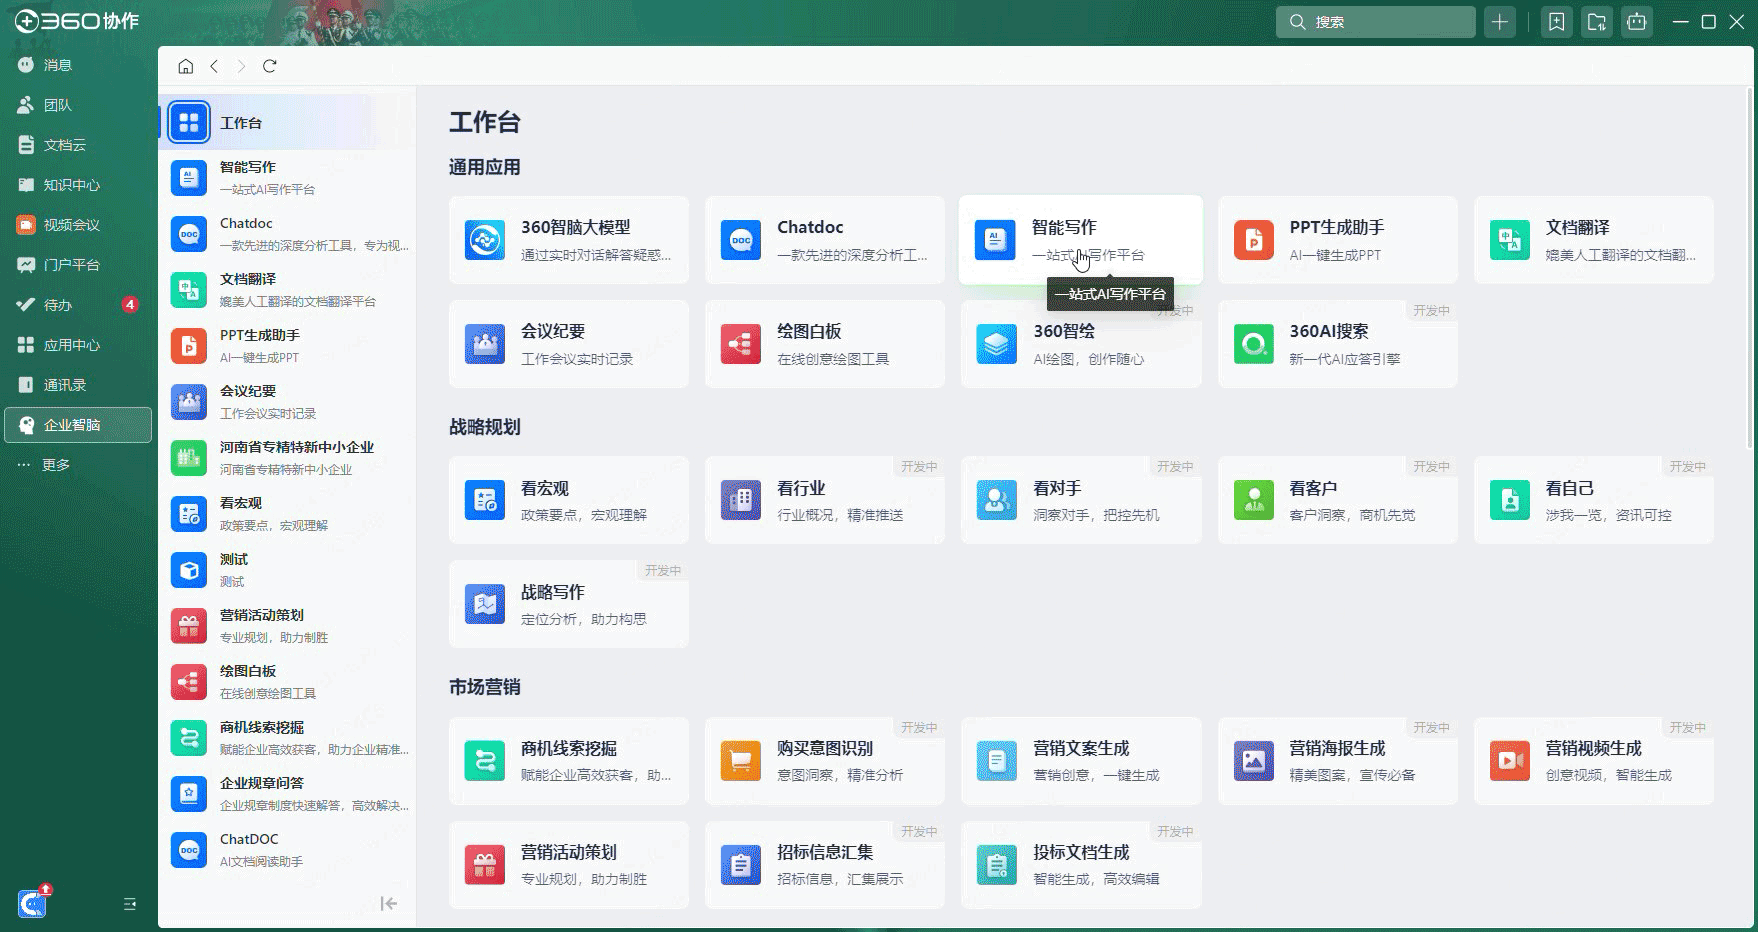Open 文档翻译 in the left app list
The width and height of the screenshot is (1758, 932).
coord(287,290)
